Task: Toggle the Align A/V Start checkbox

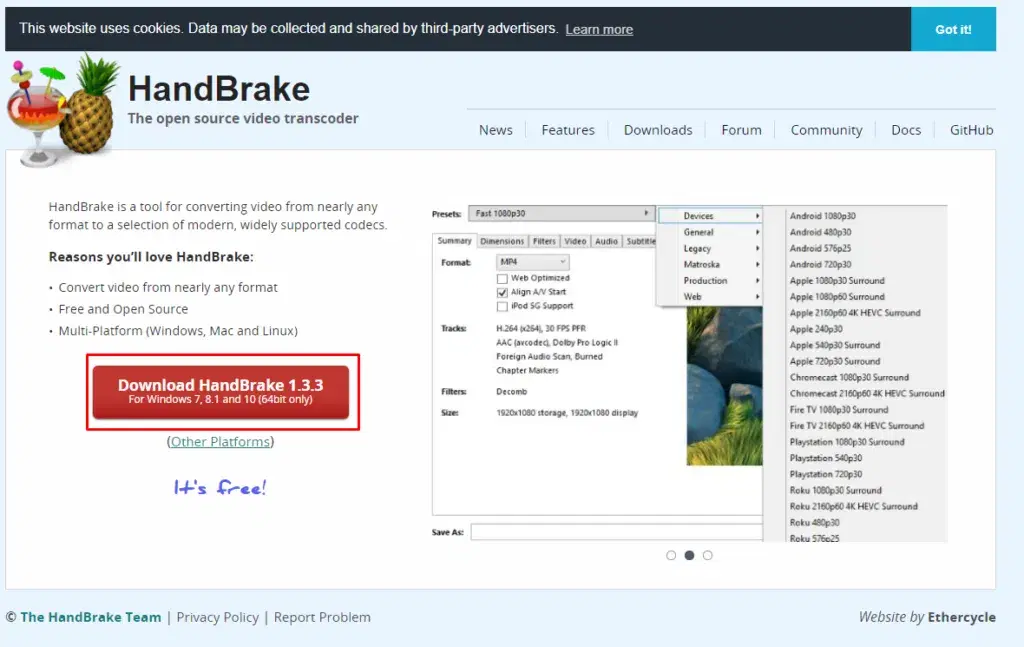Action: pyautogui.click(x=502, y=292)
